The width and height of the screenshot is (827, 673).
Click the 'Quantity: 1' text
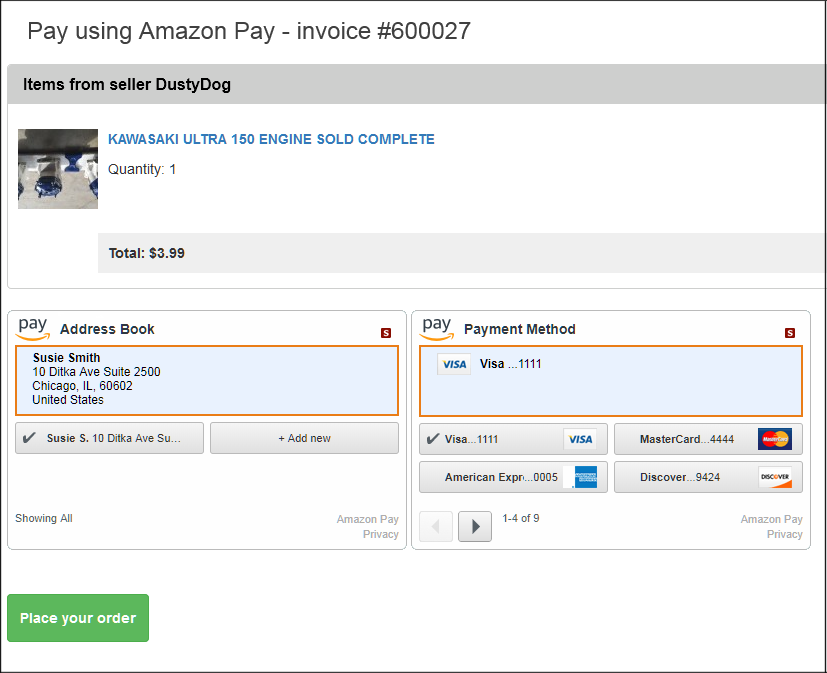(x=142, y=169)
